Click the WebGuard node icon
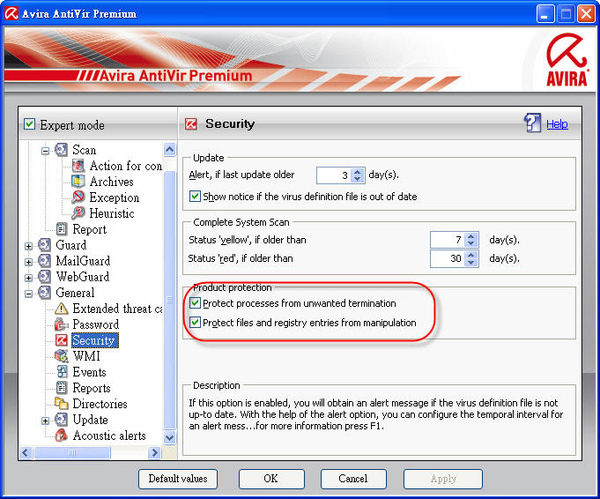 [44, 276]
